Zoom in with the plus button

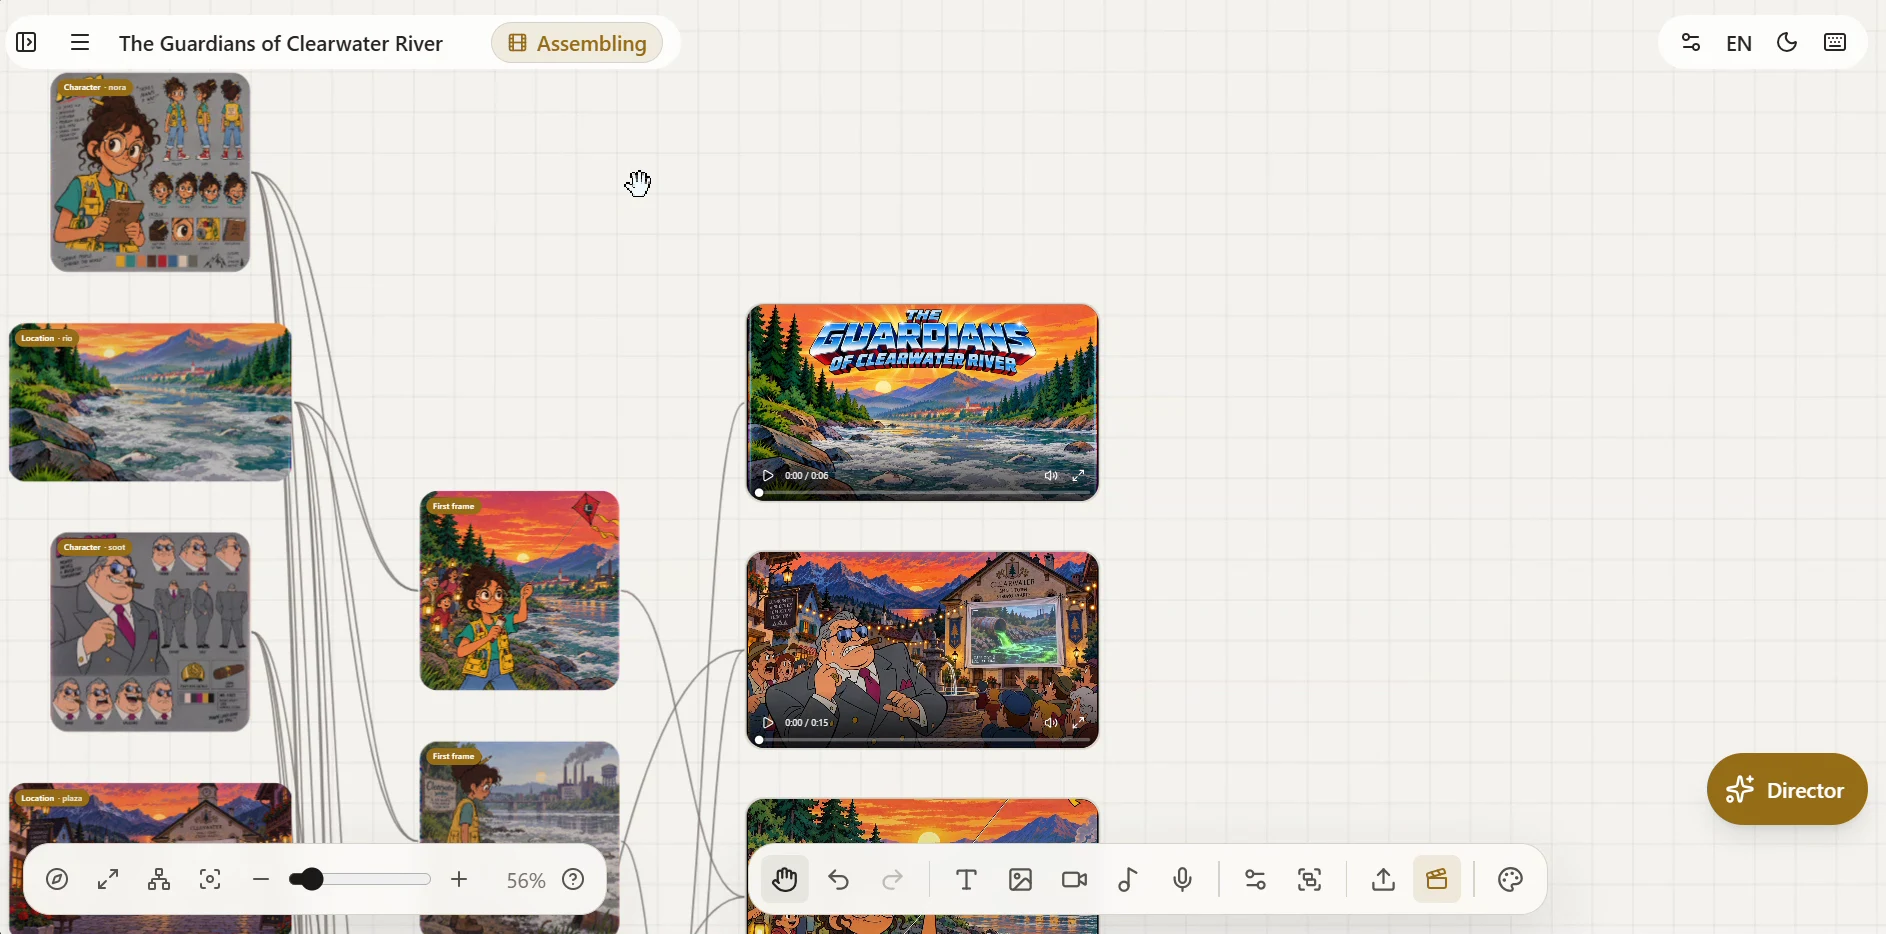(459, 880)
